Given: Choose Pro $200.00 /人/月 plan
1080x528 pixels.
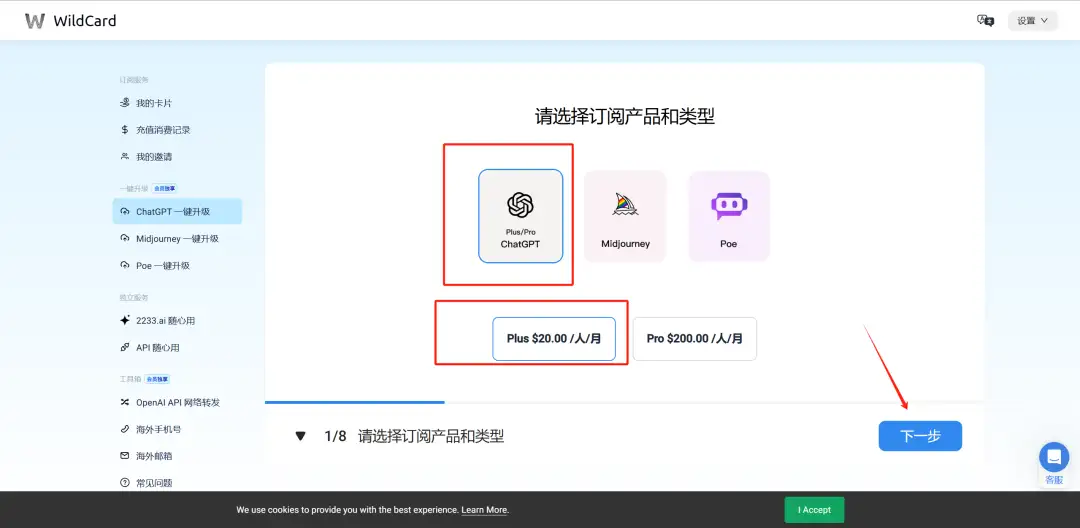Looking at the screenshot, I should click(695, 339).
